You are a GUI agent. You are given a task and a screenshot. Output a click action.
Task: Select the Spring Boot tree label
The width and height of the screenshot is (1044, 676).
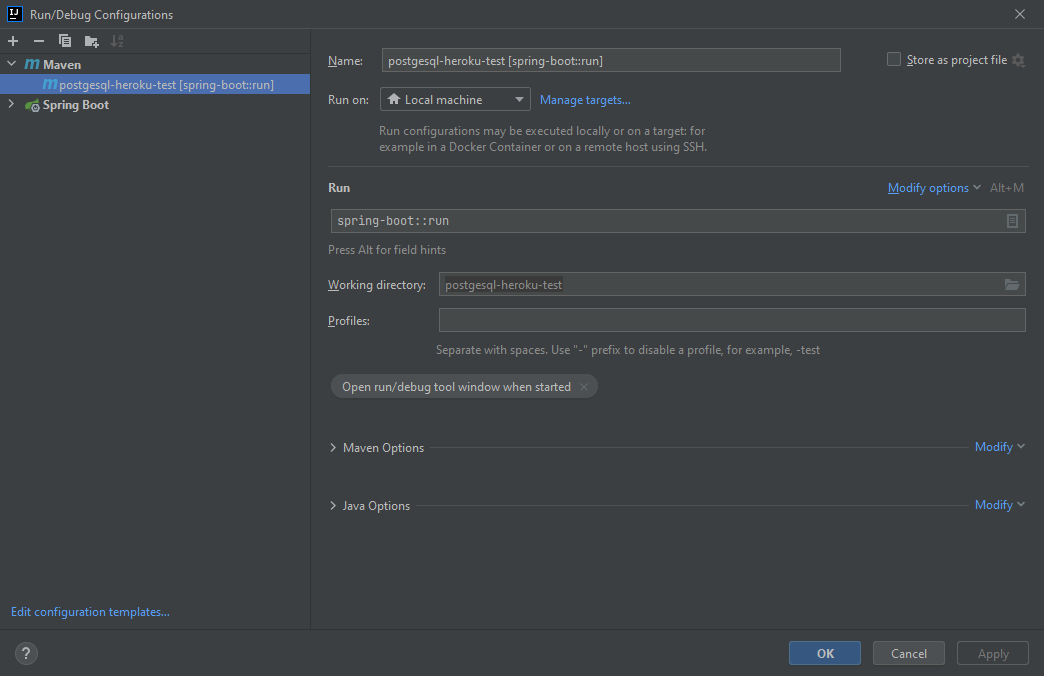pos(76,105)
